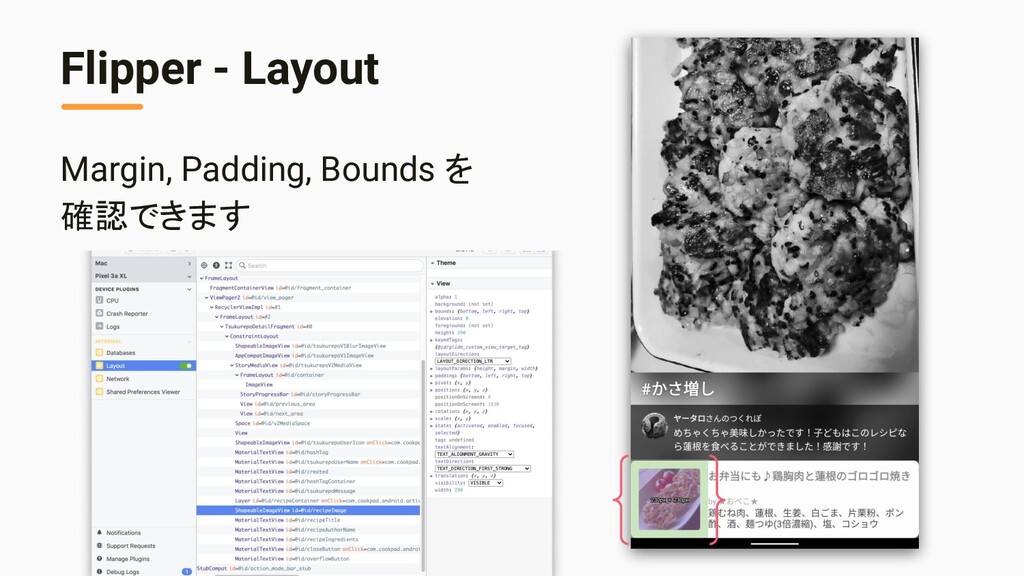
Task: Collapse the View section
Action: [x=432, y=283]
